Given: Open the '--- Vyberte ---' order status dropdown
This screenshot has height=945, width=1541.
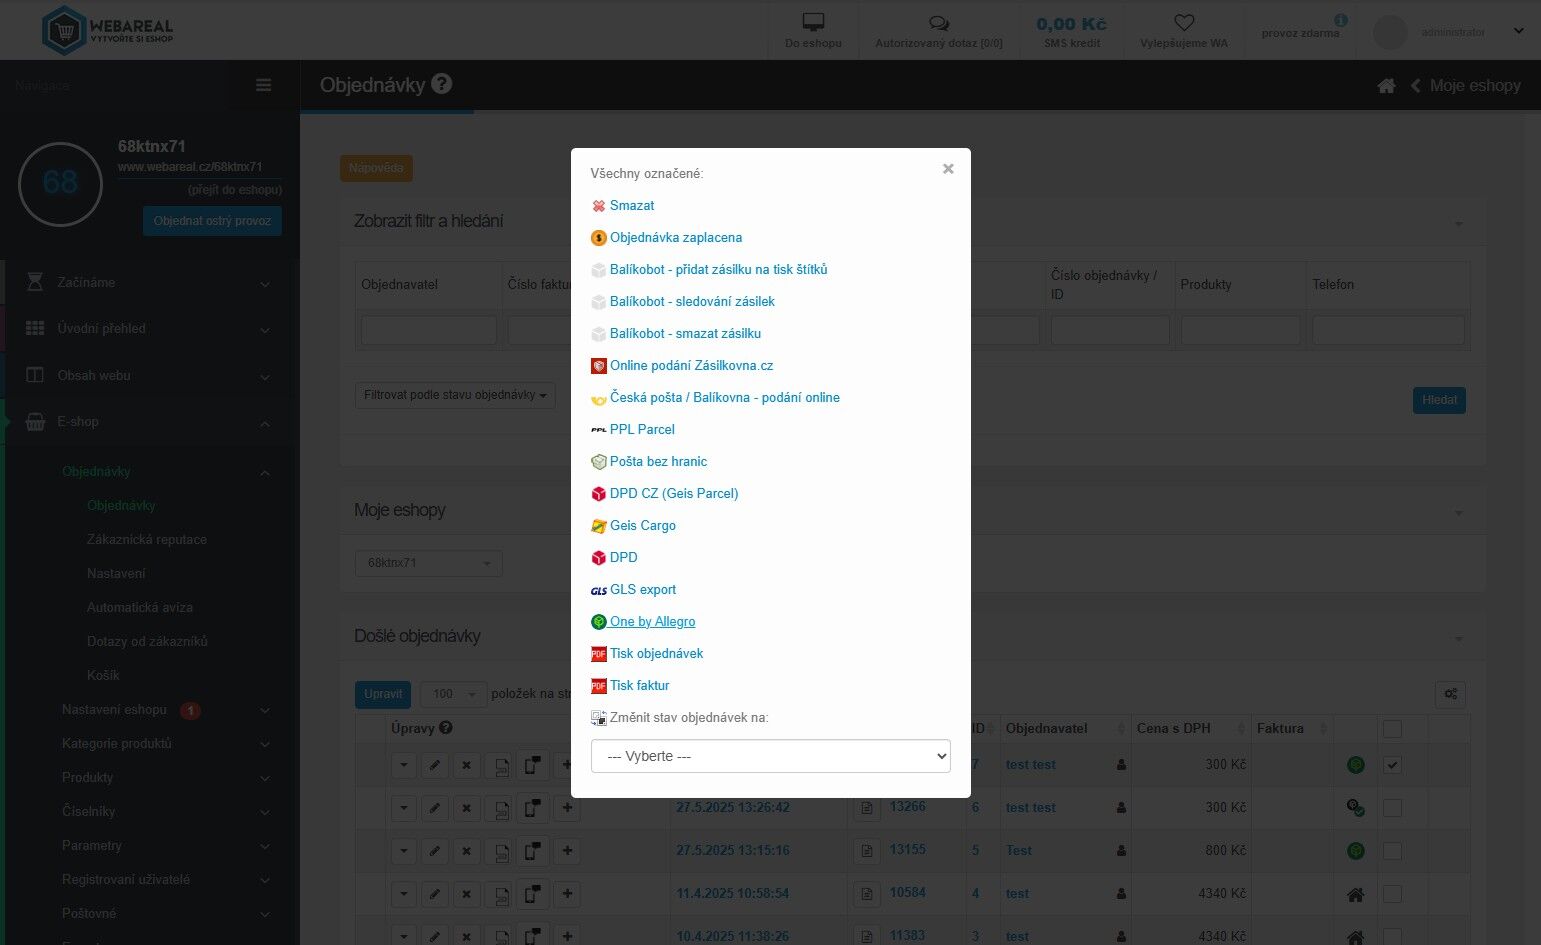Looking at the screenshot, I should 771,756.
